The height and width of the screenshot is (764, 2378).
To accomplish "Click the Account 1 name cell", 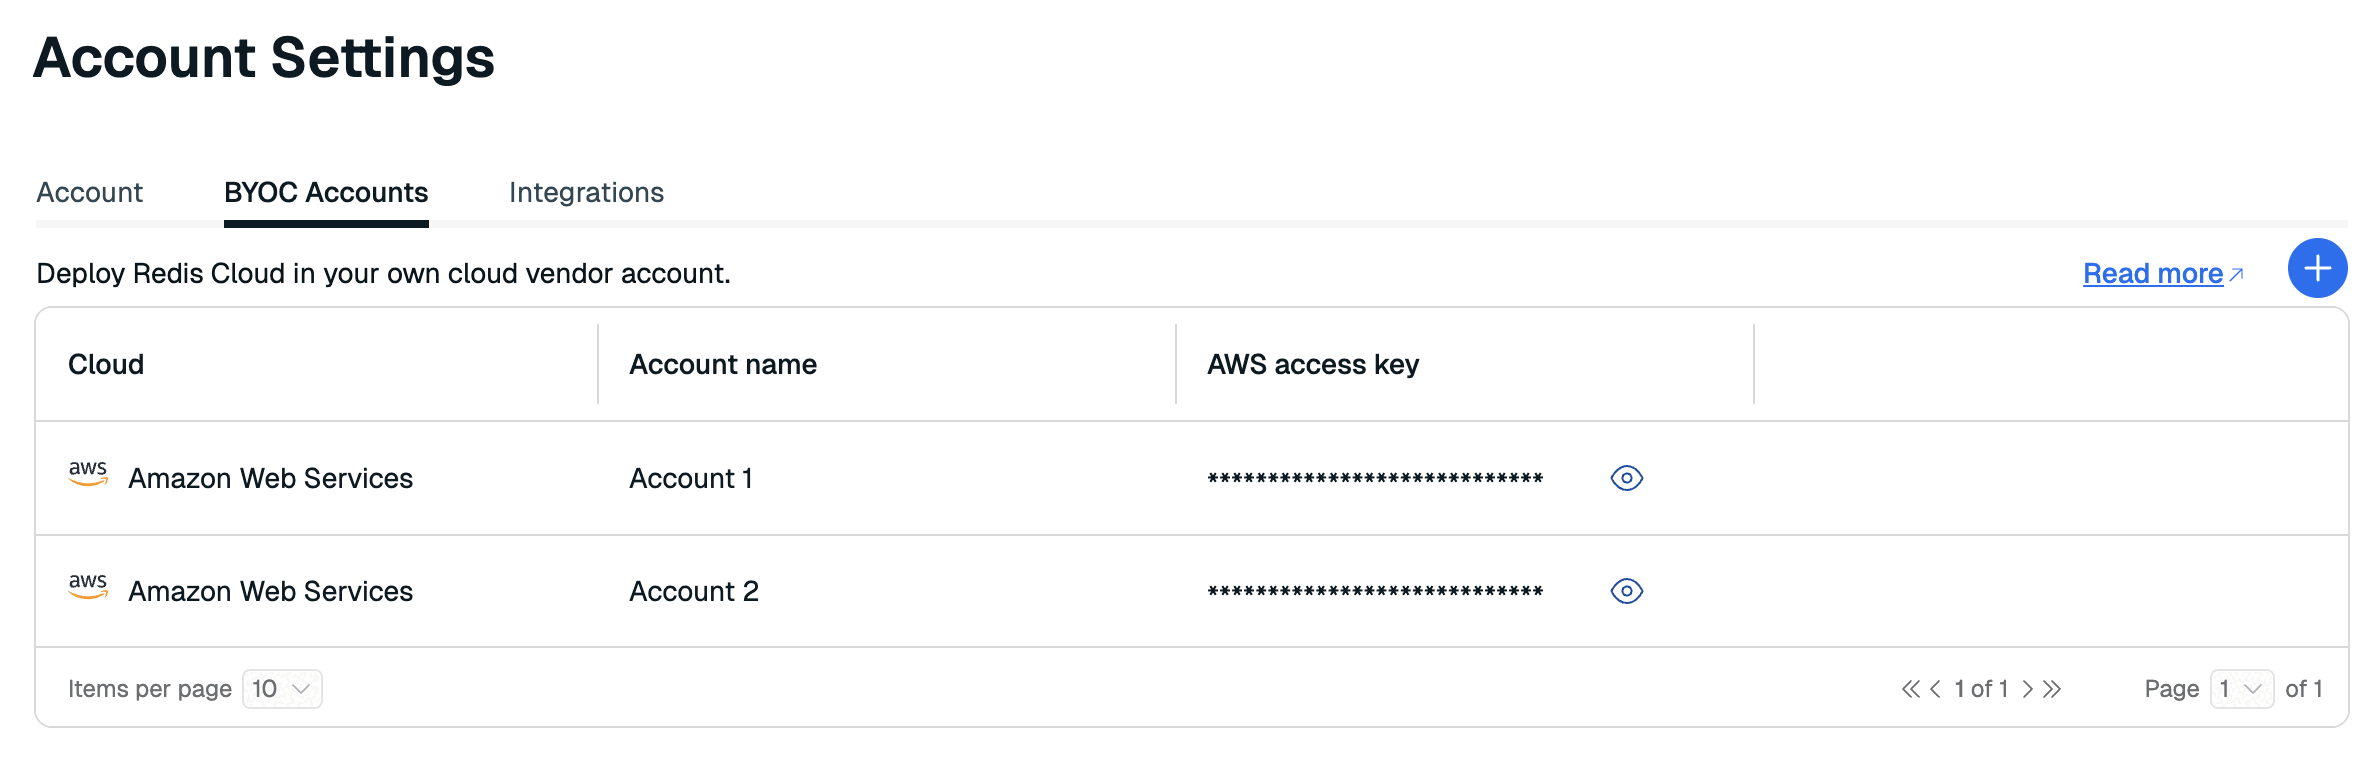I will pos(691,478).
